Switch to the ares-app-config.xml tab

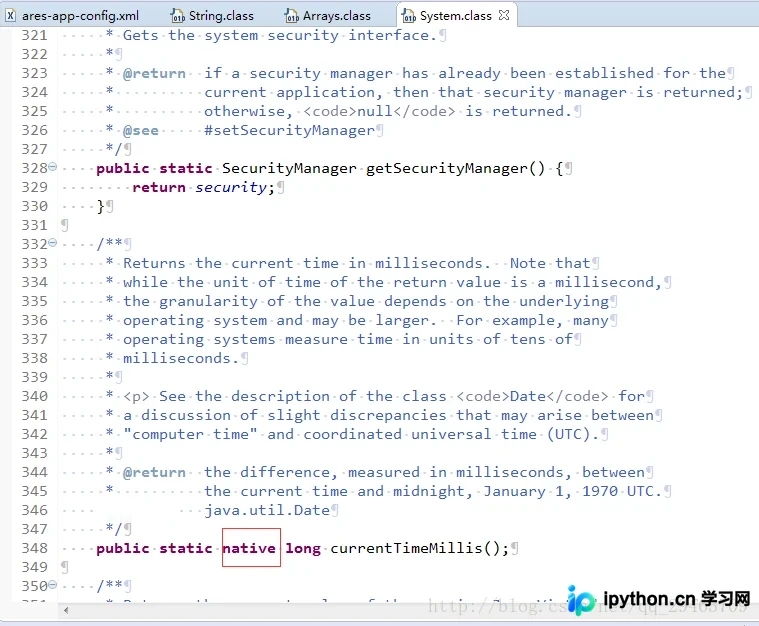tap(73, 15)
